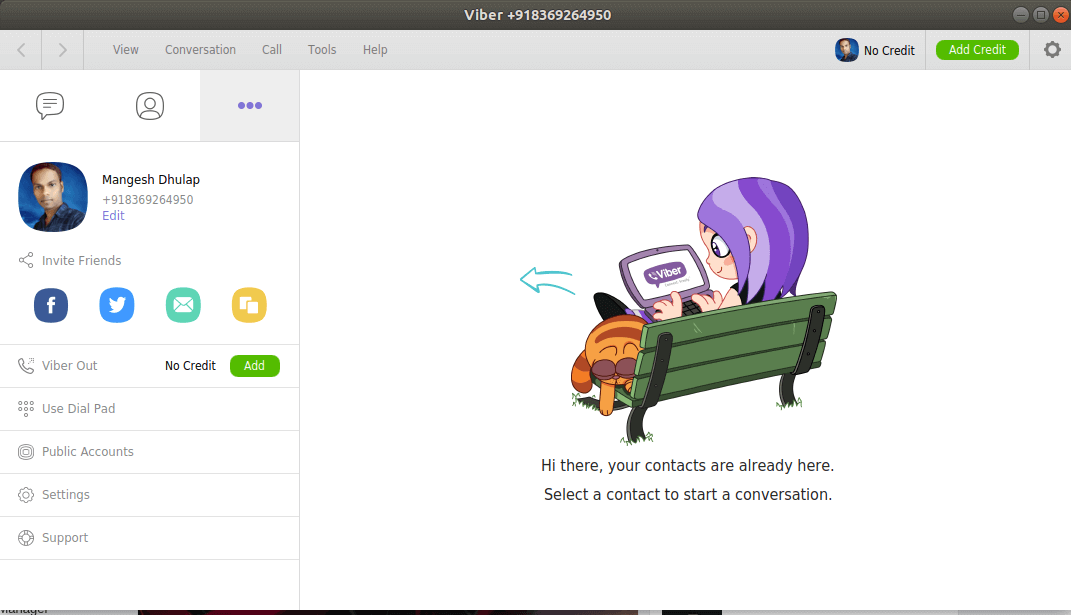The width and height of the screenshot is (1071, 615).
Task: Click the Invite Friends share icon
Action: click(x=26, y=260)
